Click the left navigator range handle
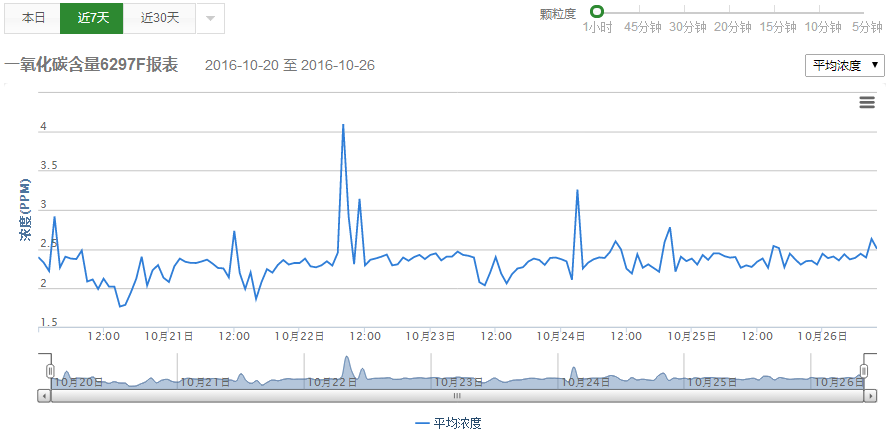The width and height of the screenshot is (890, 437). (50, 371)
